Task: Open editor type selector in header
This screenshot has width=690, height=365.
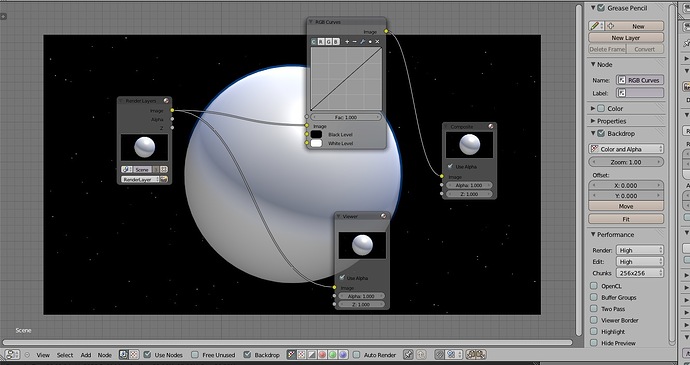Action: pyautogui.click(x=12, y=354)
